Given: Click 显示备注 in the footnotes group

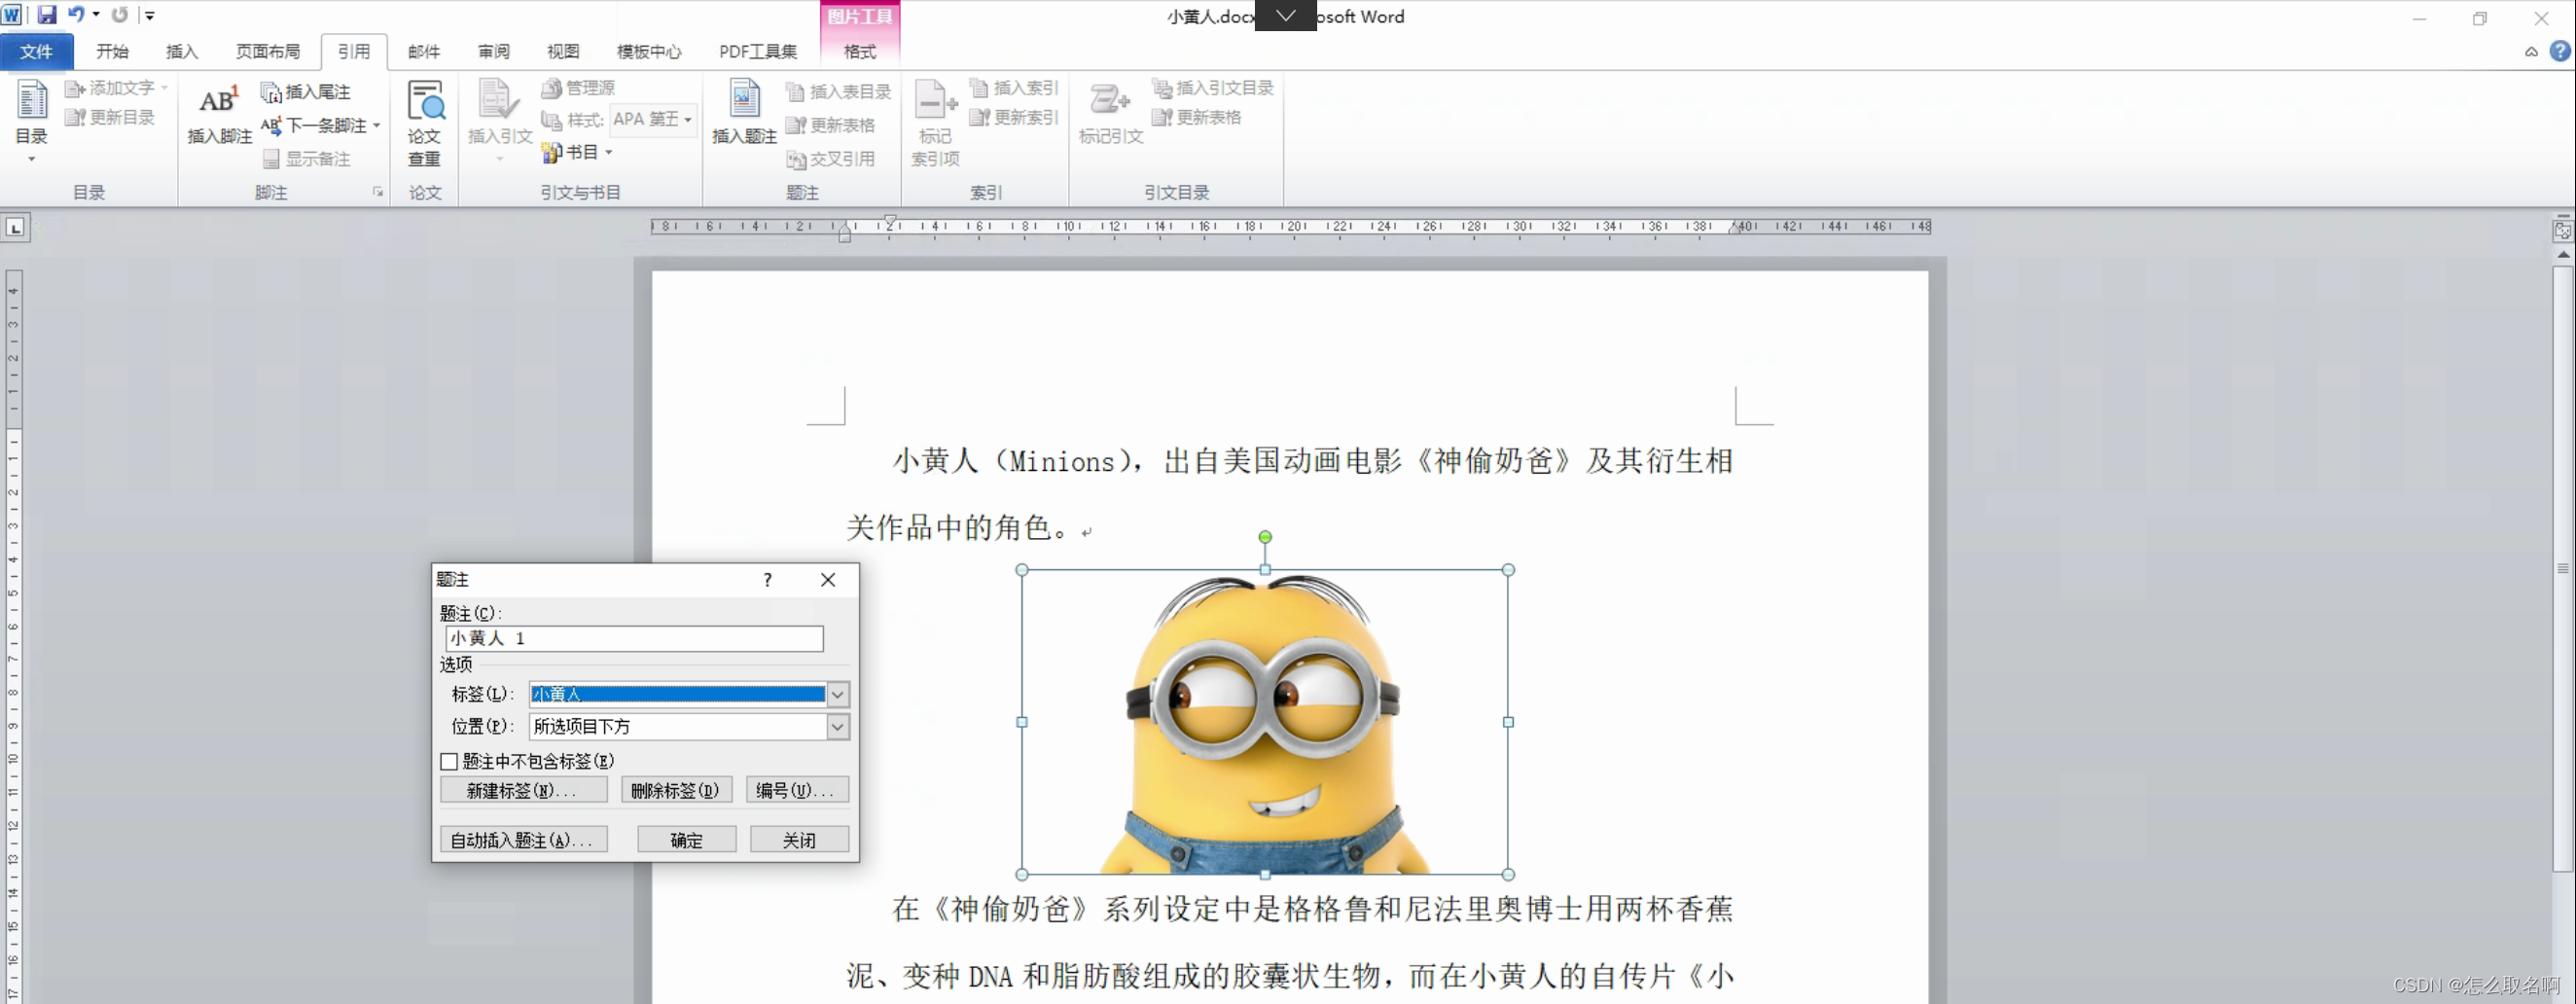Looking at the screenshot, I should tap(307, 159).
